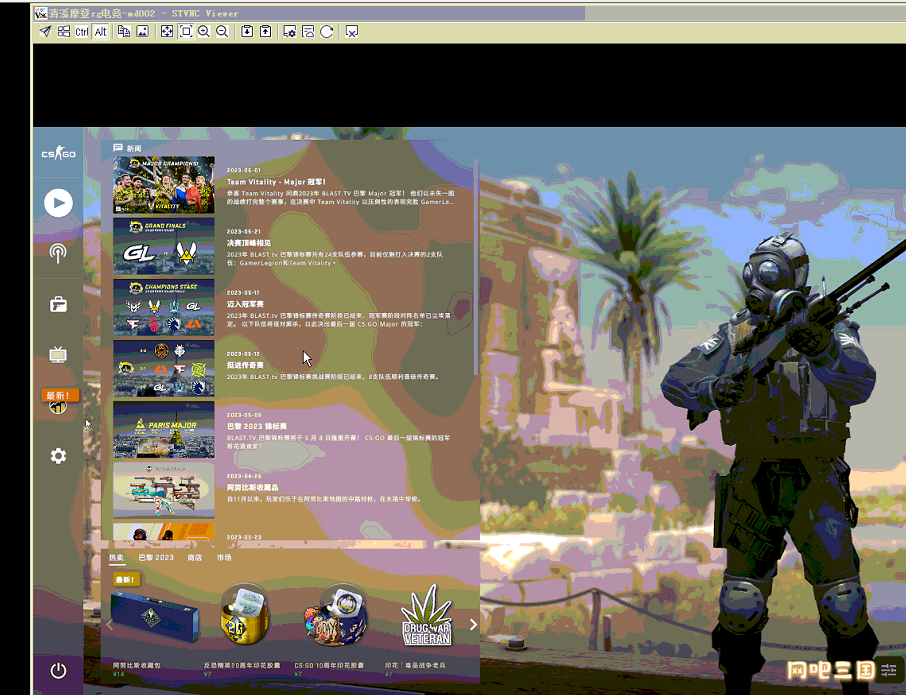906x695 pixels.
Task: Click the orange 最新! badge in sidebar
Action: coord(59,395)
